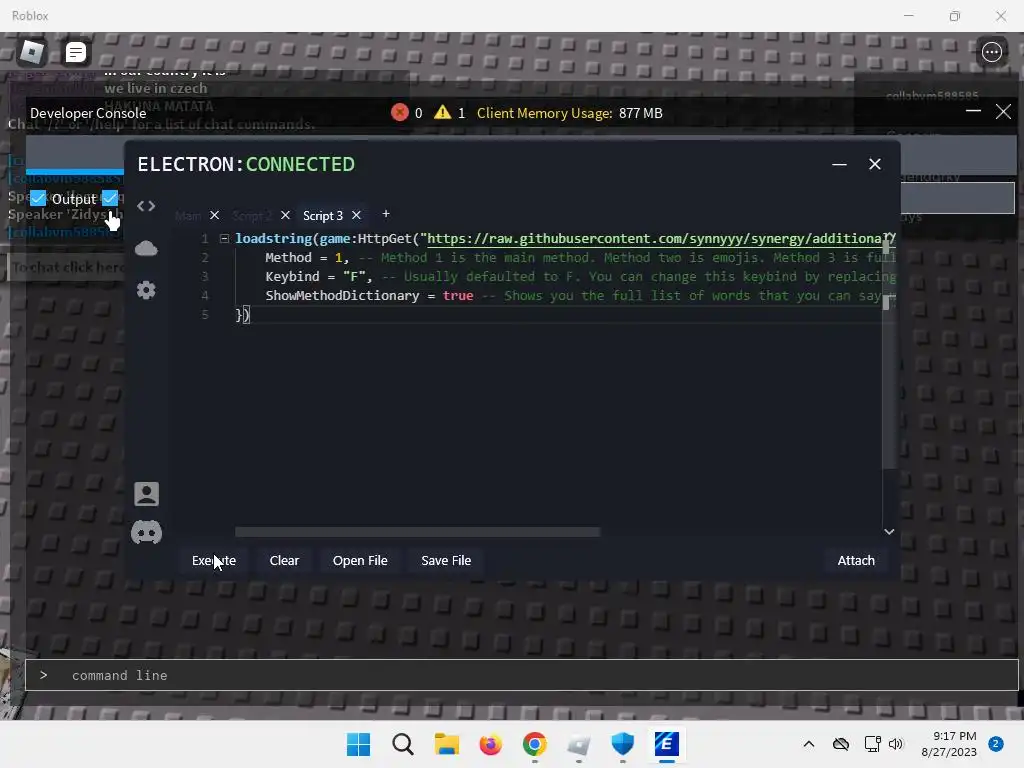The height and width of the screenshot is (768, 1024).
Task: Open the Roblox menu logo icon
Action: click(x=31, y=52)
